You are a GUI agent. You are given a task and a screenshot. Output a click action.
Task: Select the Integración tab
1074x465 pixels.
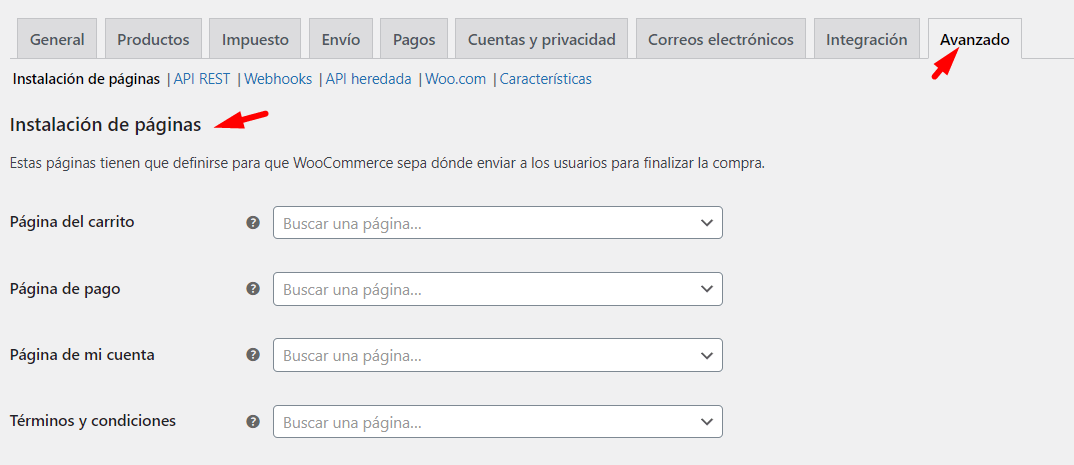click(867, 39)
